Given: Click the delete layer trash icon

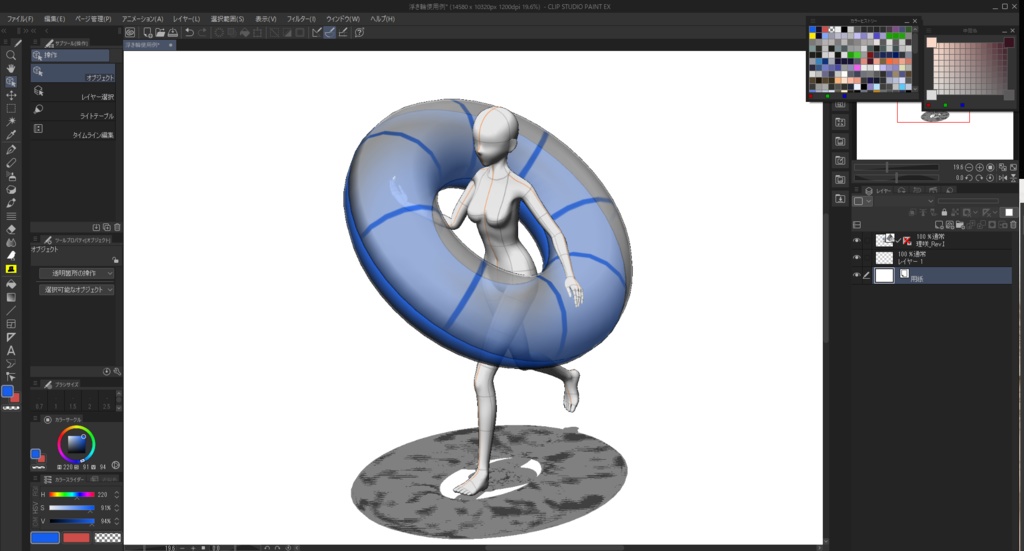Looking at the screenshot, I should 1013,225.
